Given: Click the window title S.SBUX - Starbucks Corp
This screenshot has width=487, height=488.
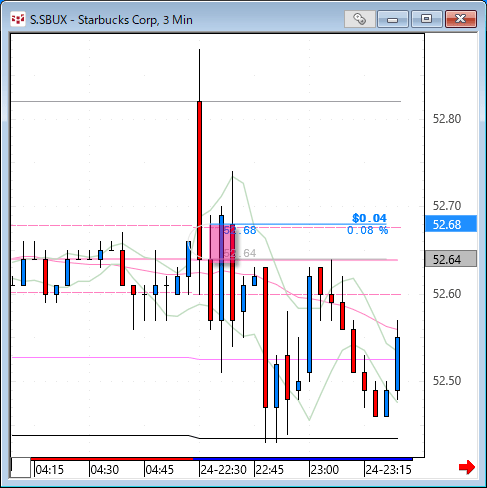Looking at the screenshot, I should coord(111,20).
